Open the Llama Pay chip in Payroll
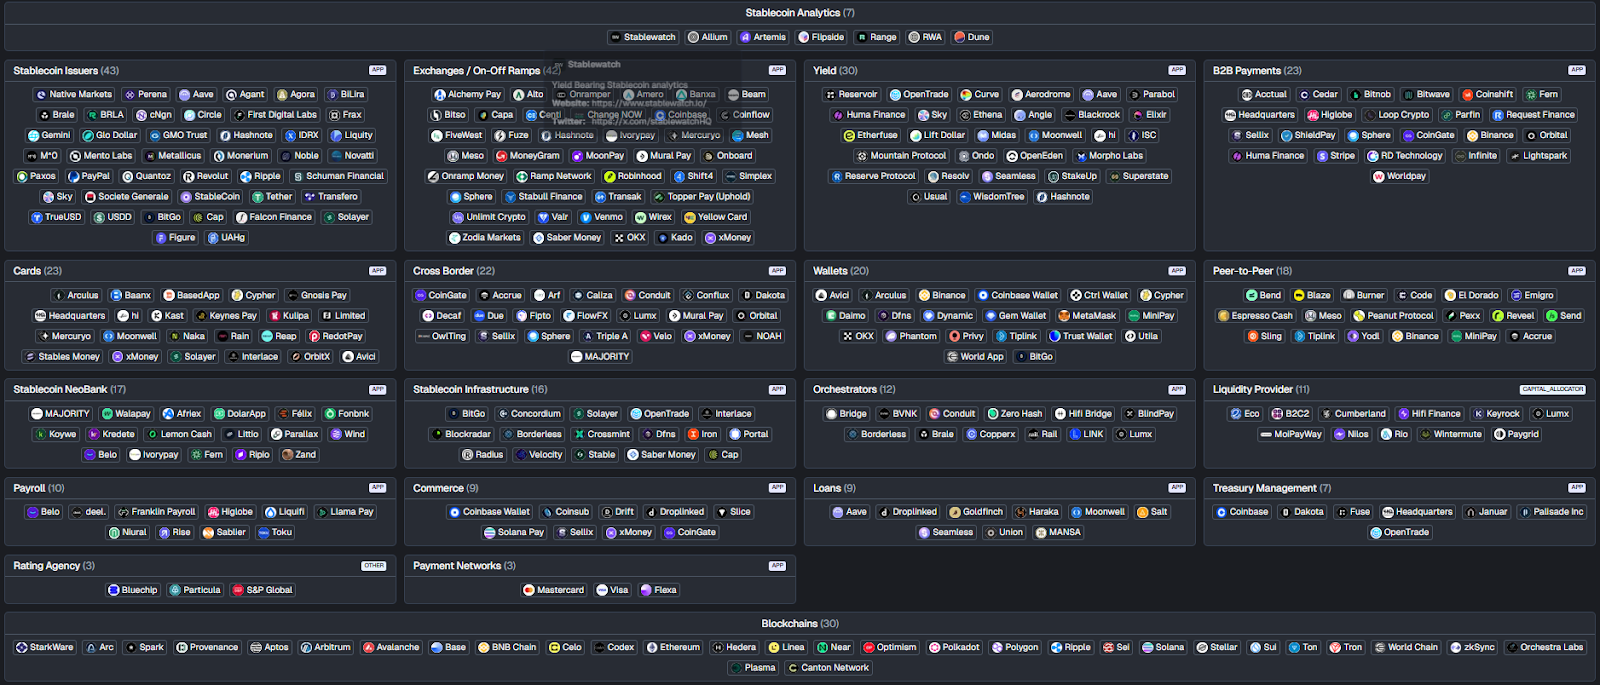Screen dimensions: 1600x685 (345, 512)
